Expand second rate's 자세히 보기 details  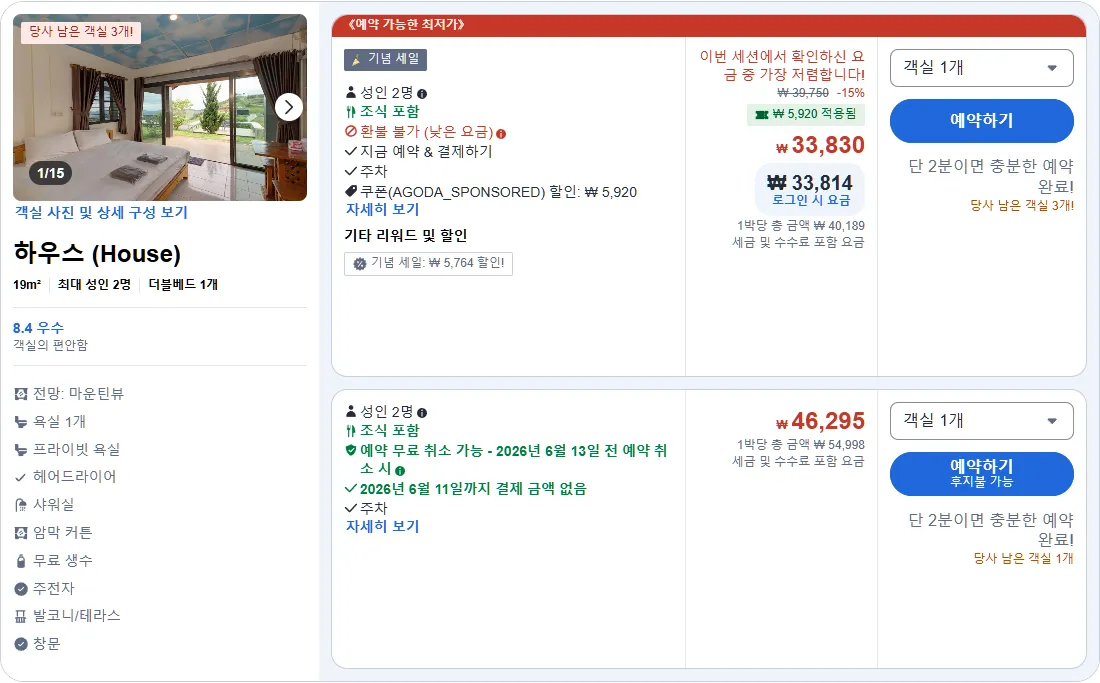(382, 526)
